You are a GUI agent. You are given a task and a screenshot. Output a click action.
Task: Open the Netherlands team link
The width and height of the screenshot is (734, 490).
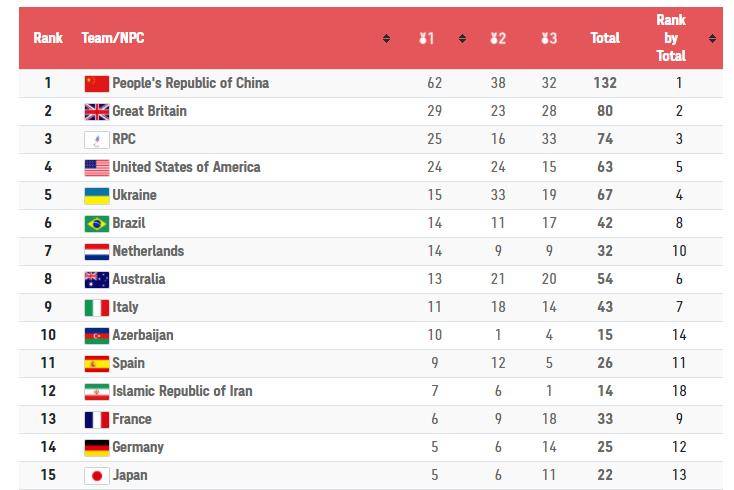pyautogui.click(x=148, y=251)
